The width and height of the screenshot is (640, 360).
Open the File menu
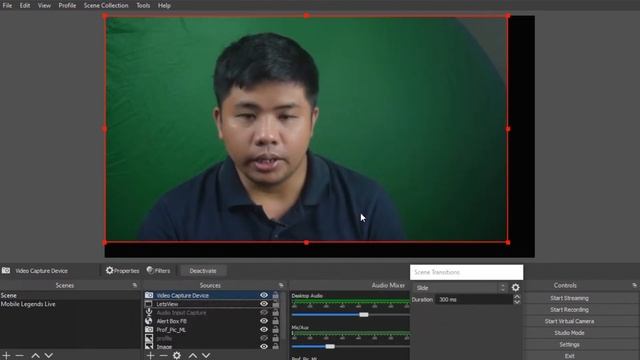(7, 5)
